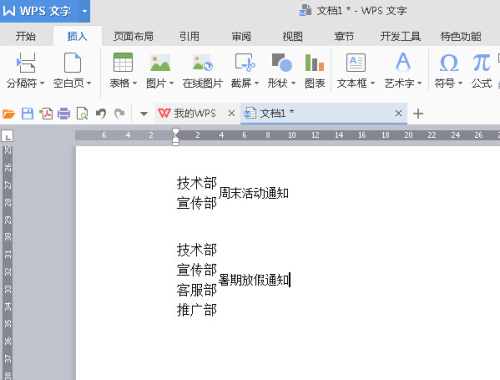Expand the 截屏 dropdown arrow
The height and width of the screenshot is (380, 500).
tap(257, 83)
